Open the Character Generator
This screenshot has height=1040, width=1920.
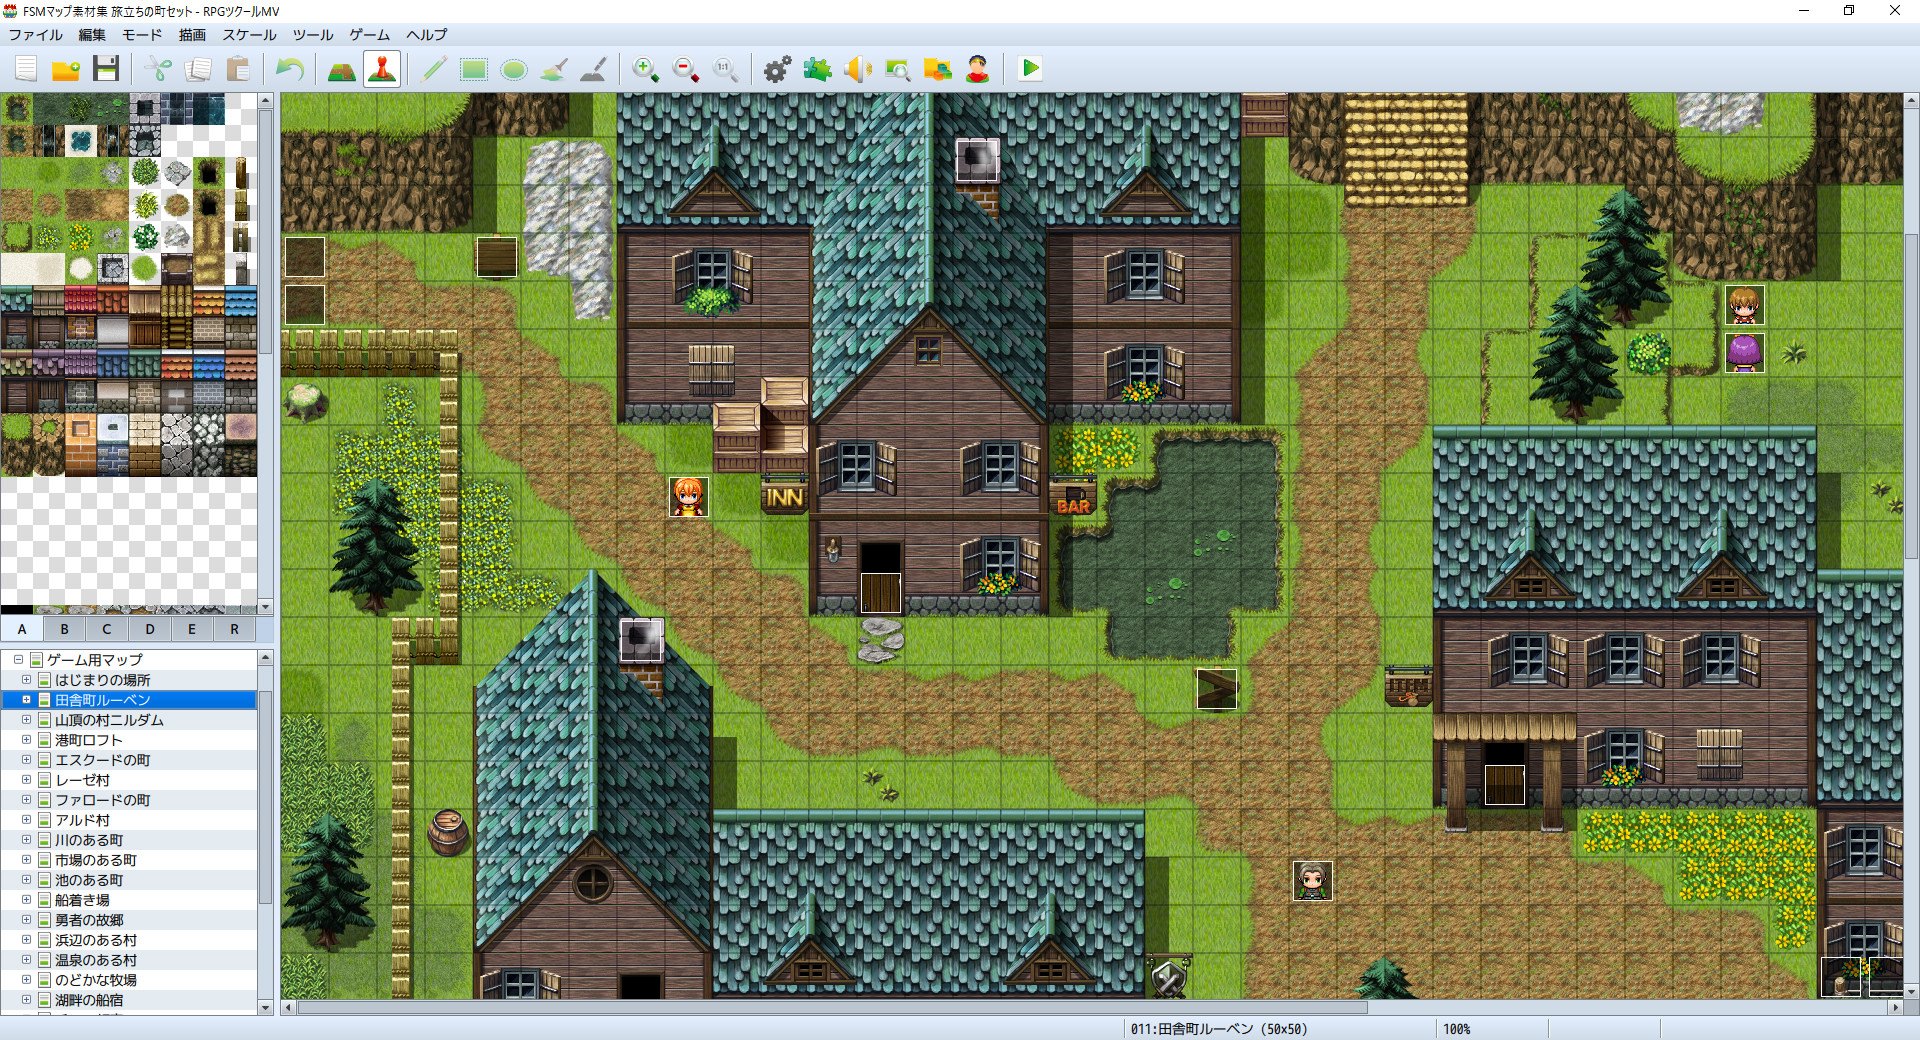977,70
